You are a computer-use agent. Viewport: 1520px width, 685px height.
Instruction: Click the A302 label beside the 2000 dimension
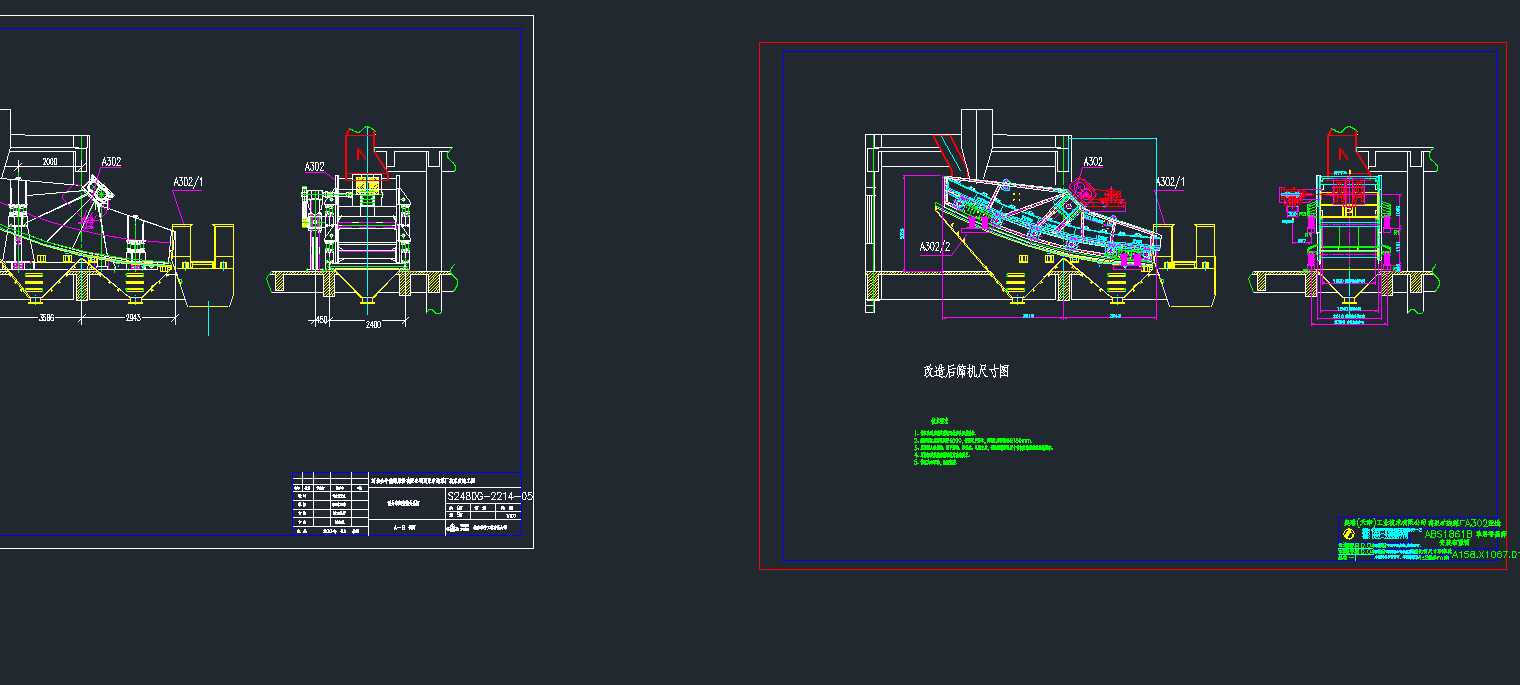(x=111, y=160)
